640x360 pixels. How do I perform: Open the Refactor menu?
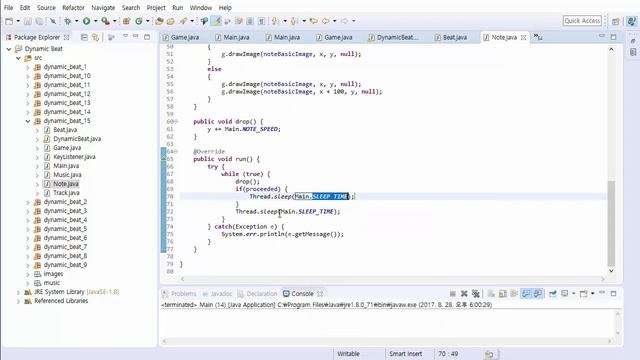pyautogui.click(x=73, y=7)
